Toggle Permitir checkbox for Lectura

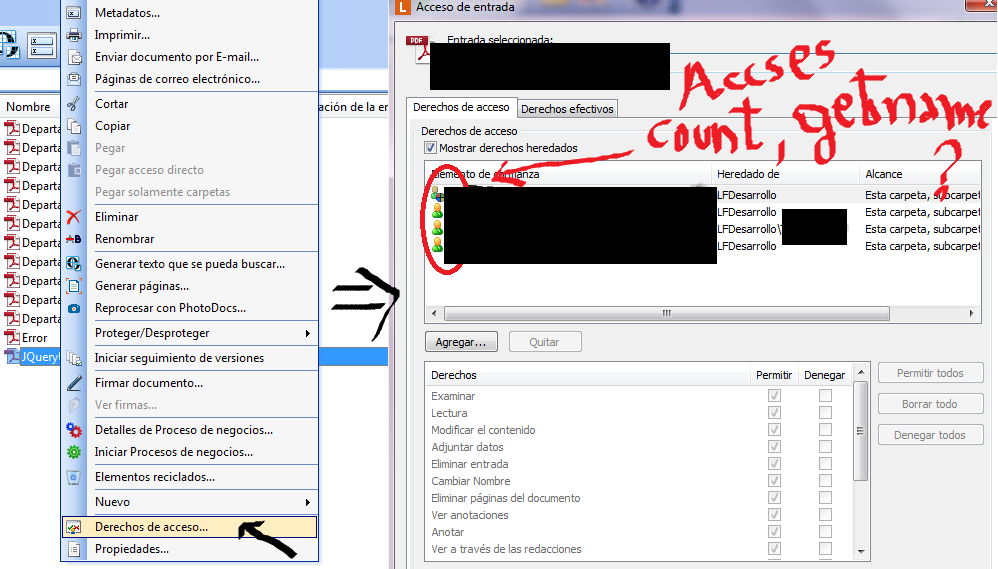pos(774,412)
